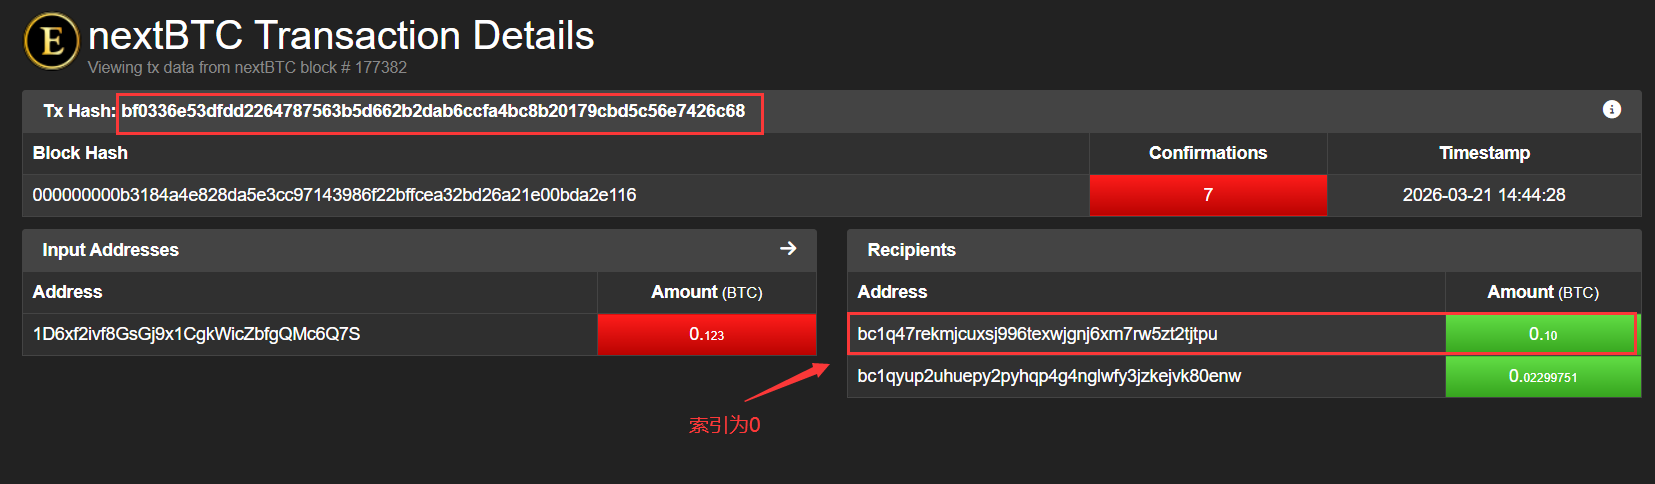1655x484 pixels.
Task: Click the Confirmations column header
Action: coord(1207,153)
